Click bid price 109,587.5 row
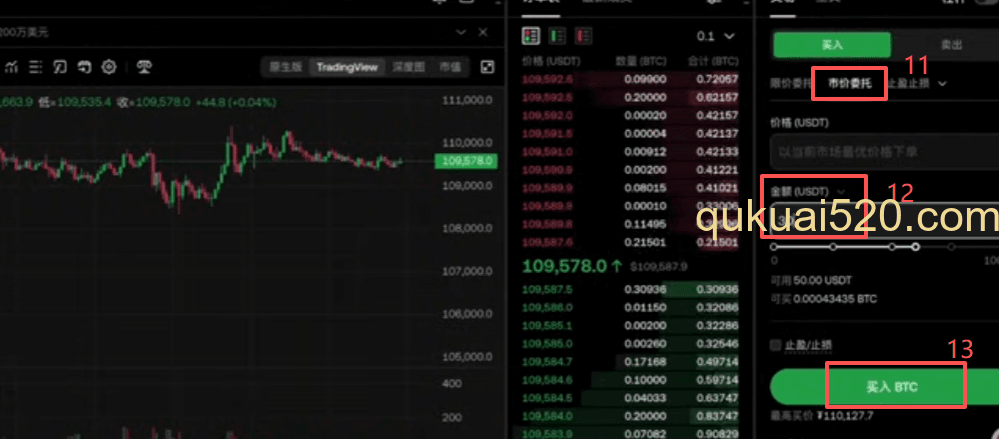This screenshot has width=999, height=439. click(630, 289)
